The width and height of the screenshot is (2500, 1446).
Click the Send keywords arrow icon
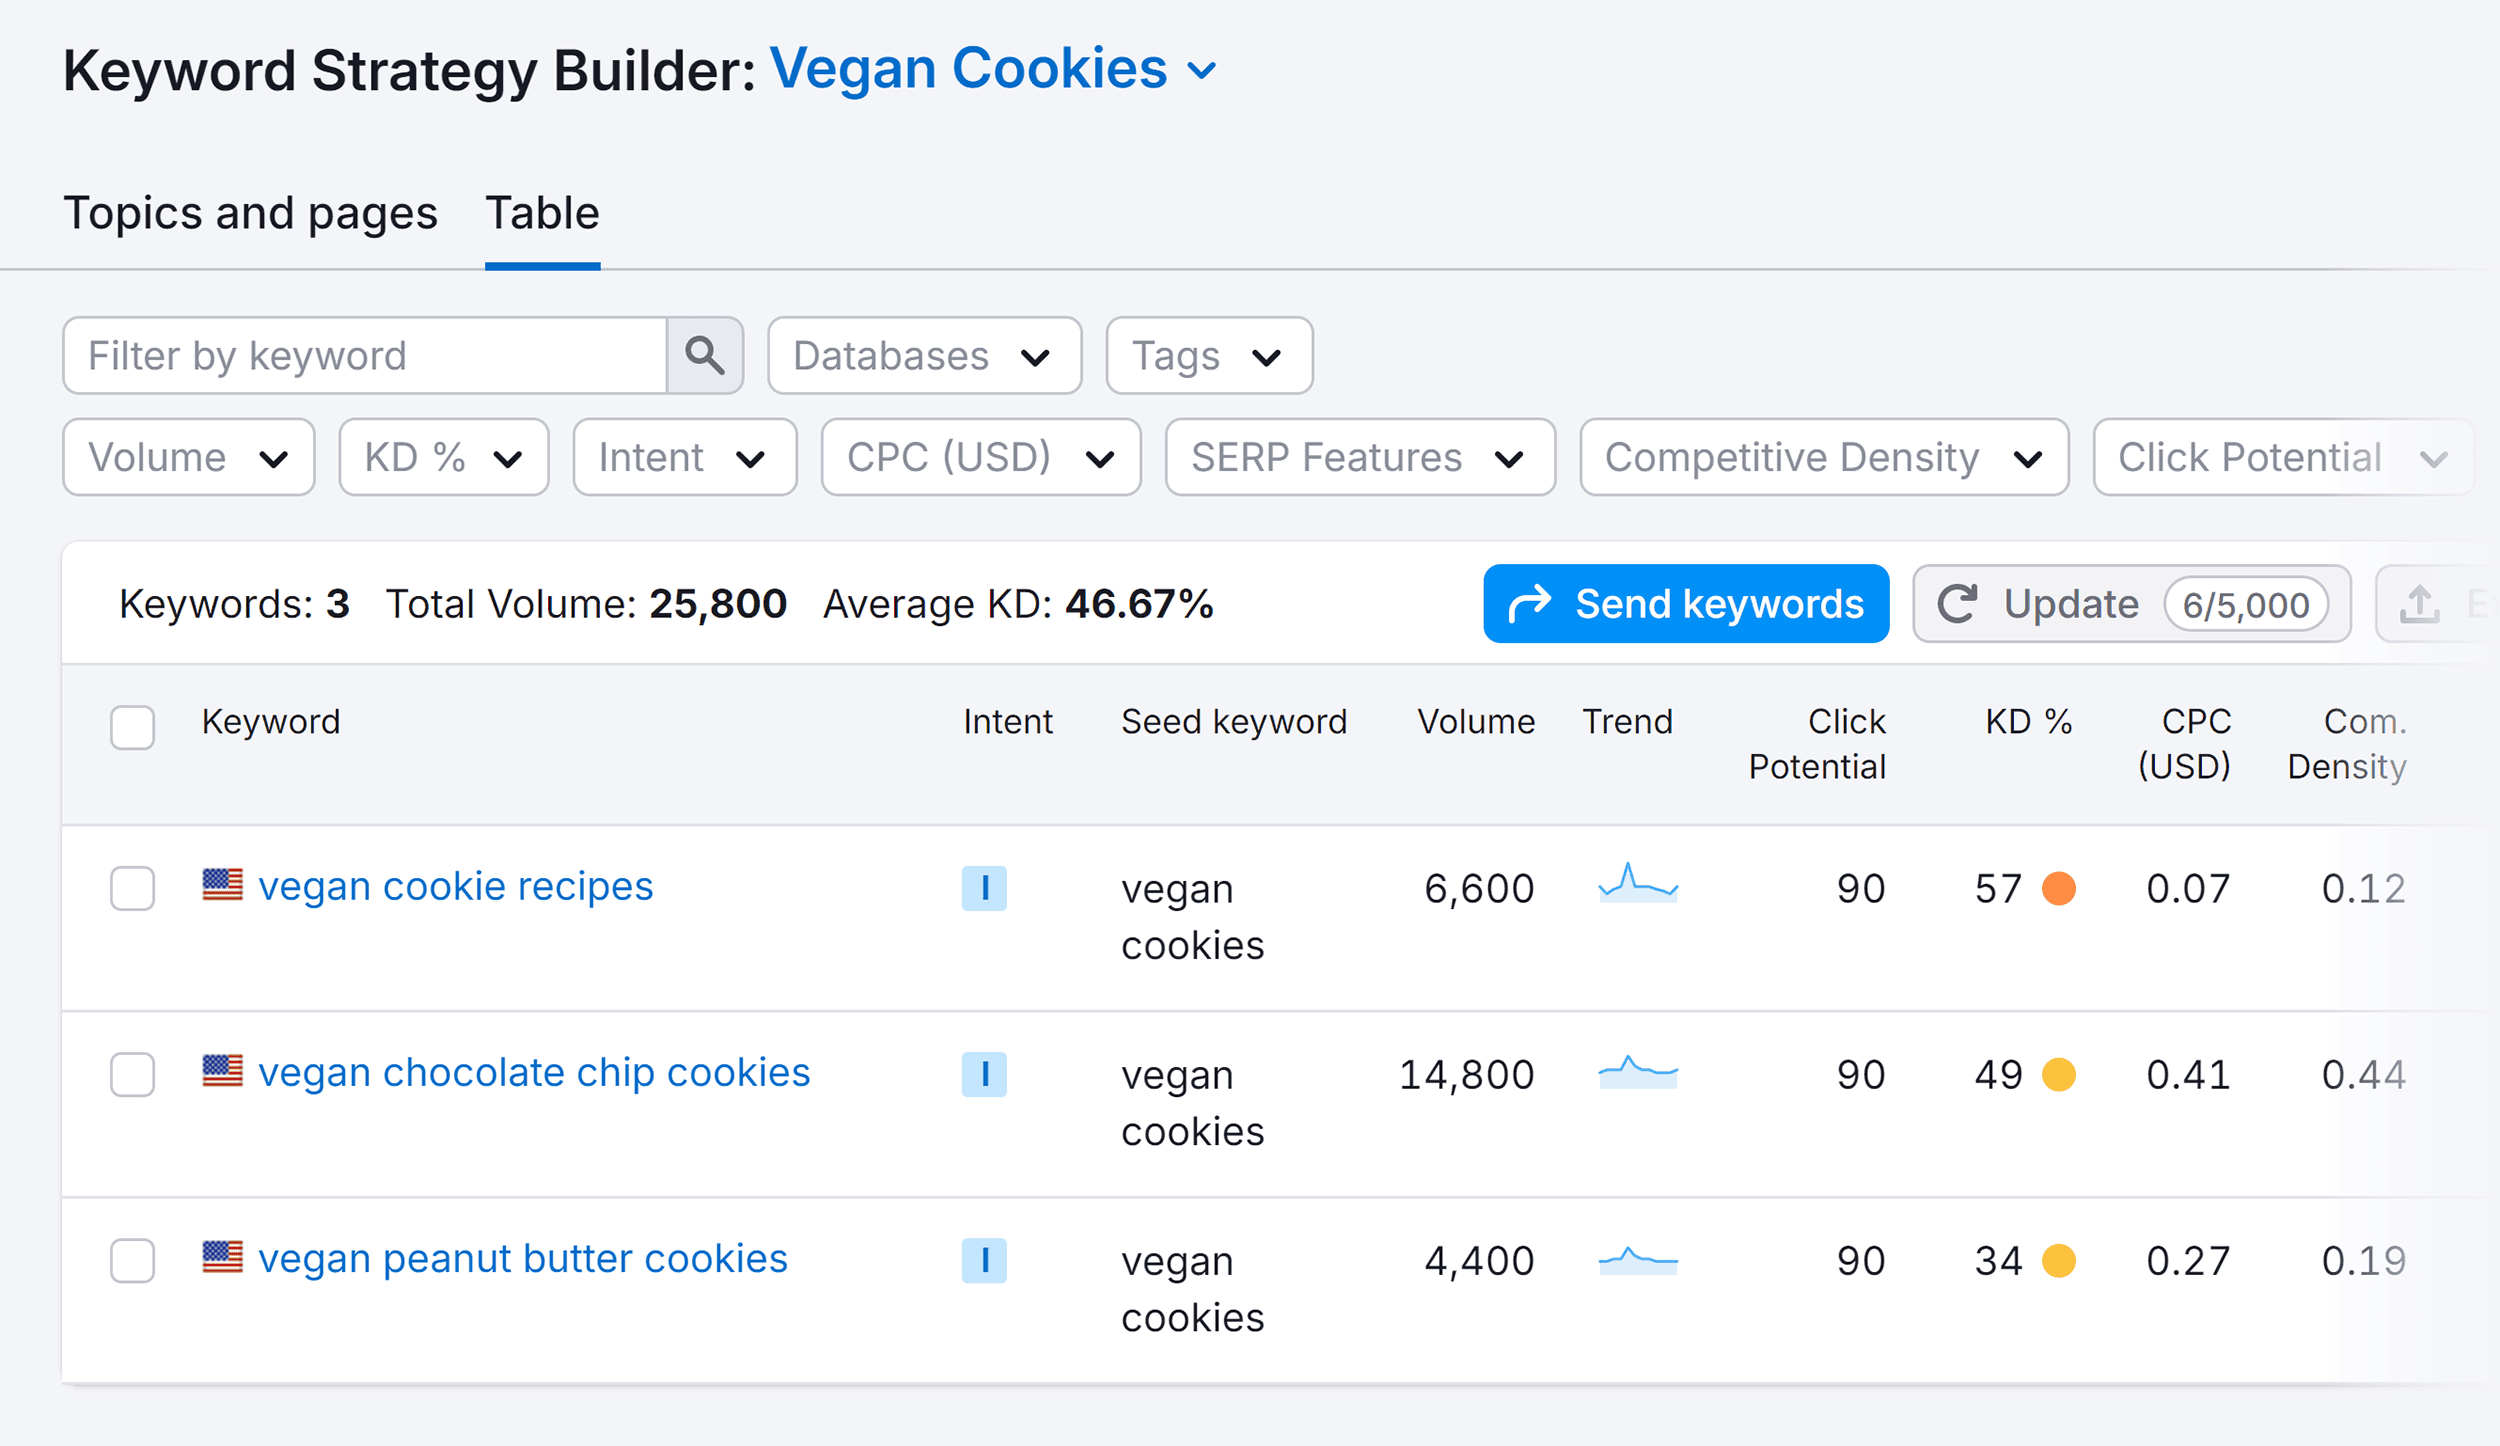(x=1532, y=603)
